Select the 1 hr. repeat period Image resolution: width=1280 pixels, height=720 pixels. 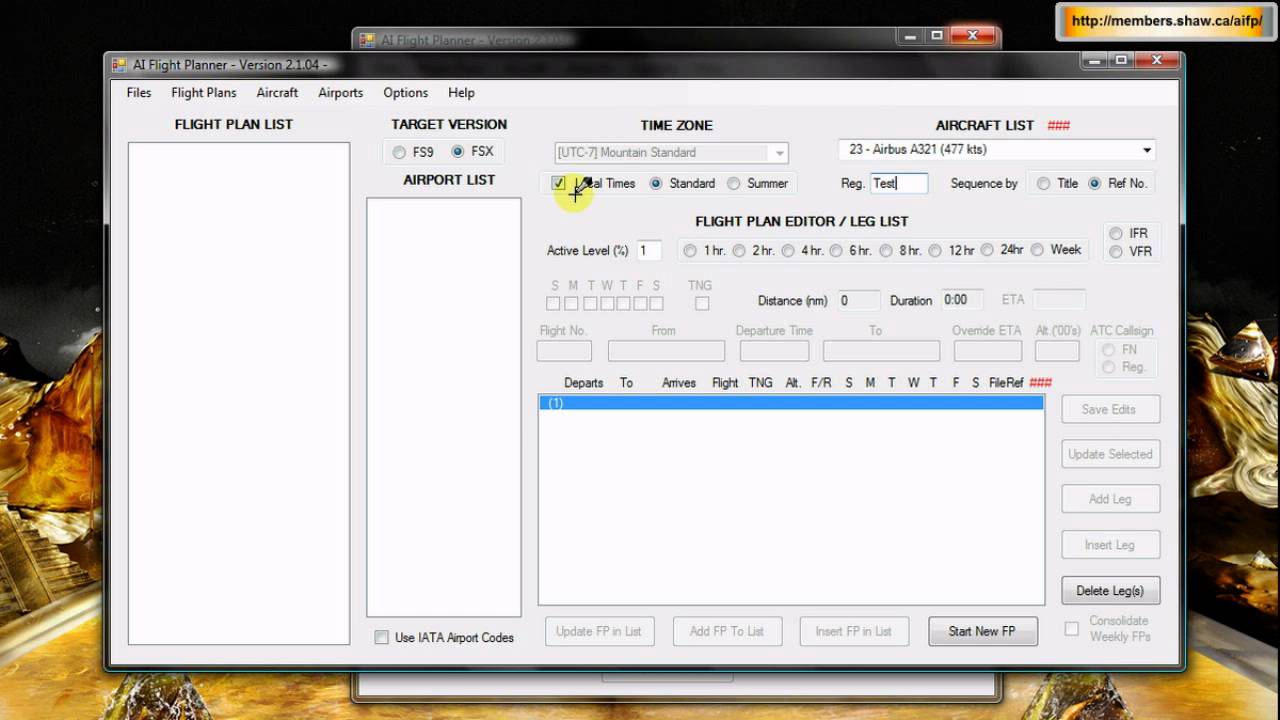point(690,250)
